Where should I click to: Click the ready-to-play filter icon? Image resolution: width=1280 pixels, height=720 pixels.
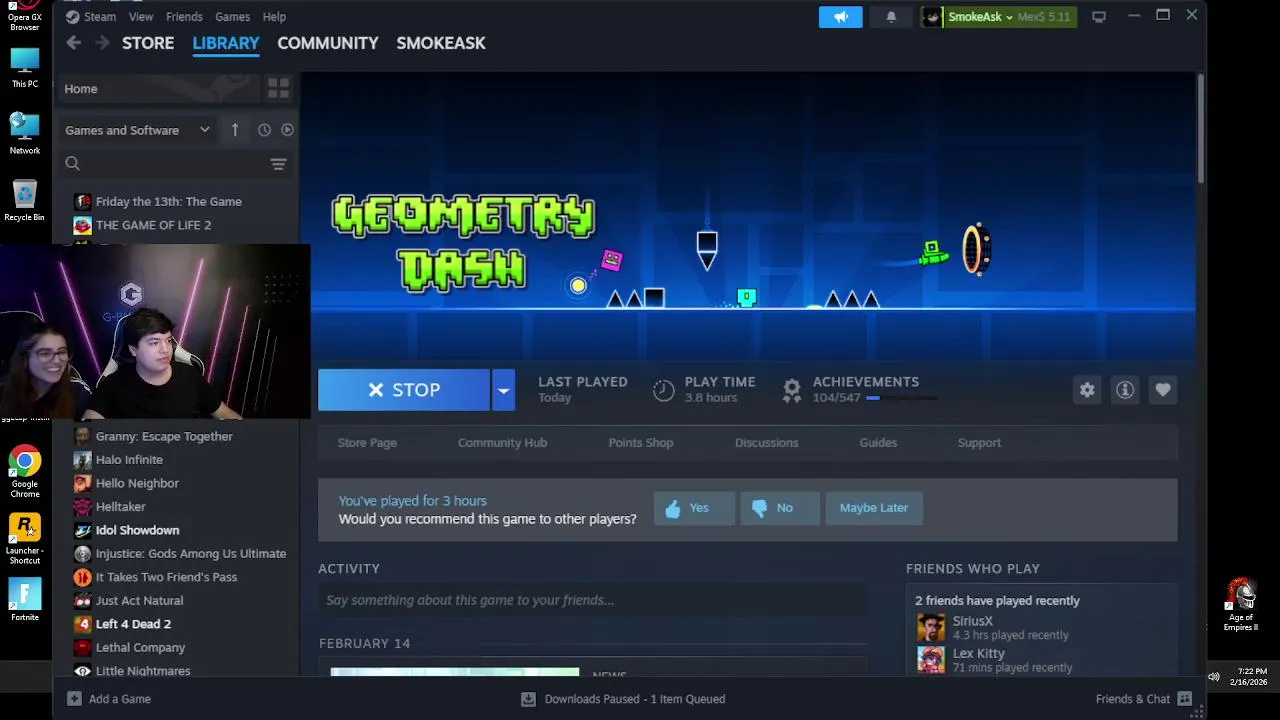point(287,130)
